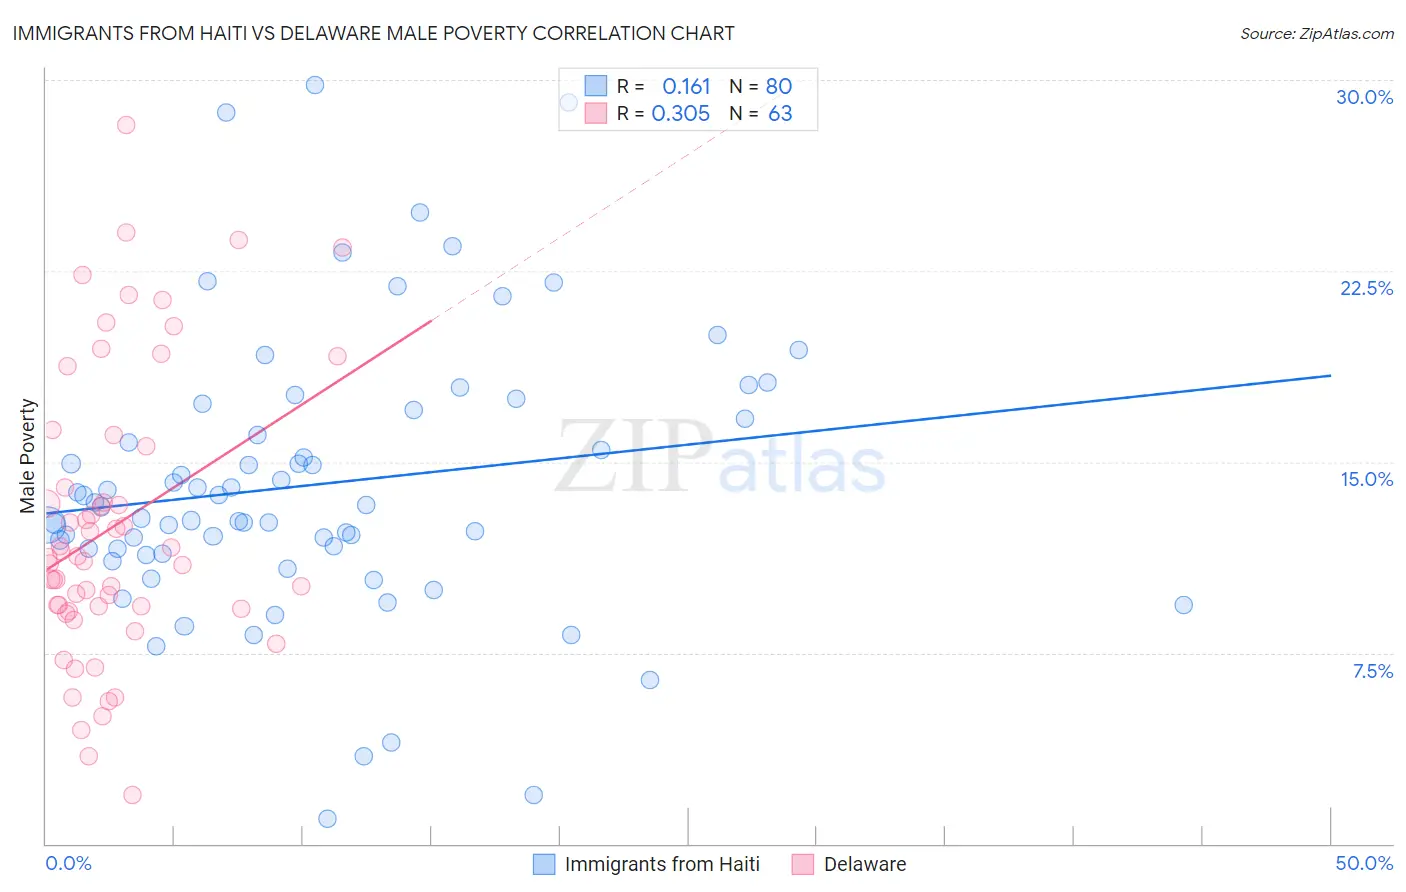Click the blue swatch beside R = 0.161
1406x892 pixels.
coord(596,86)
